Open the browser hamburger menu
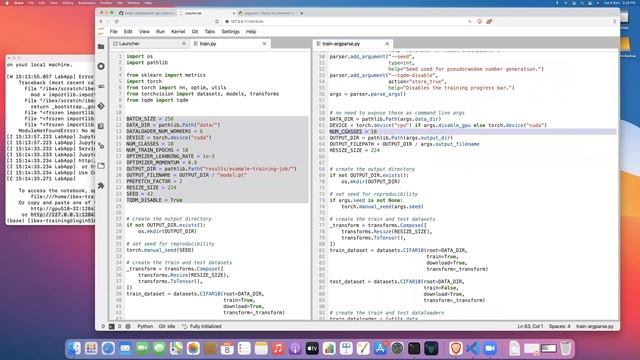 (614, 21)
